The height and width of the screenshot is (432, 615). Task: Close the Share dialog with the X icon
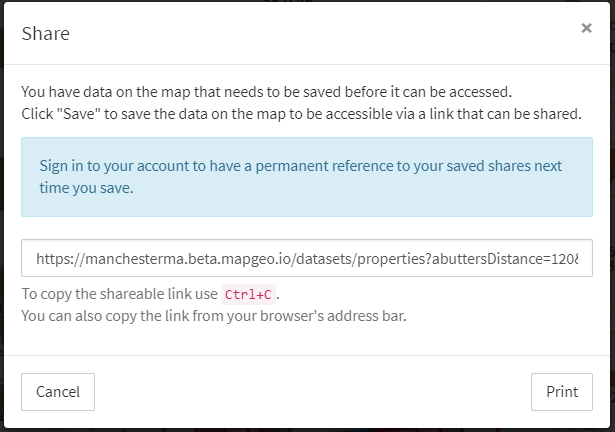[x=586, y=28]
